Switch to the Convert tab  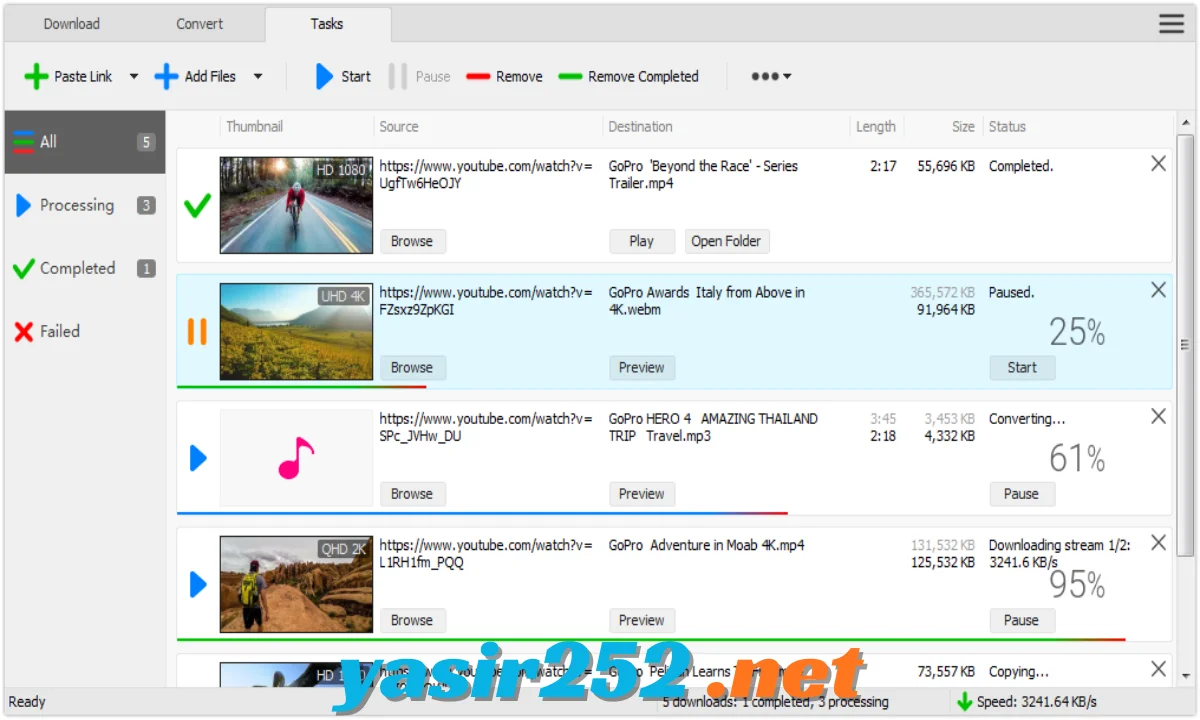coord(200,24)
